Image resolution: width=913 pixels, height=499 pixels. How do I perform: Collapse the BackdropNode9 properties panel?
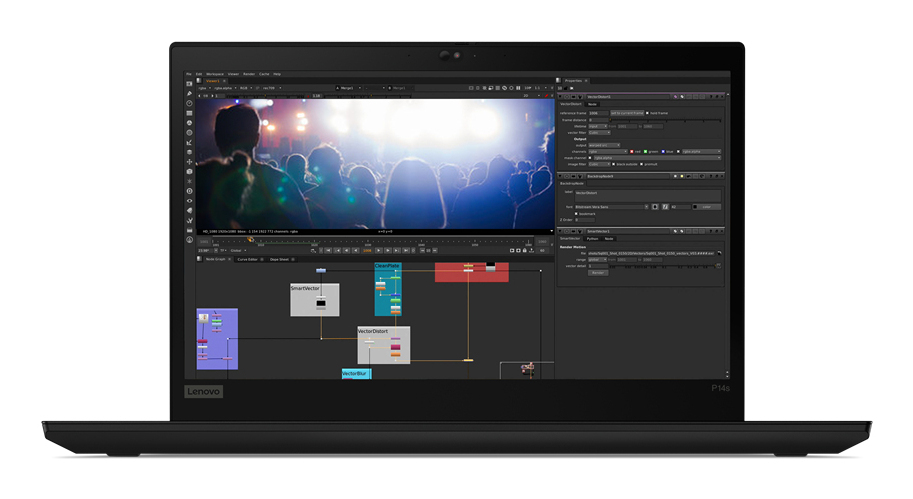pos(560,176)
